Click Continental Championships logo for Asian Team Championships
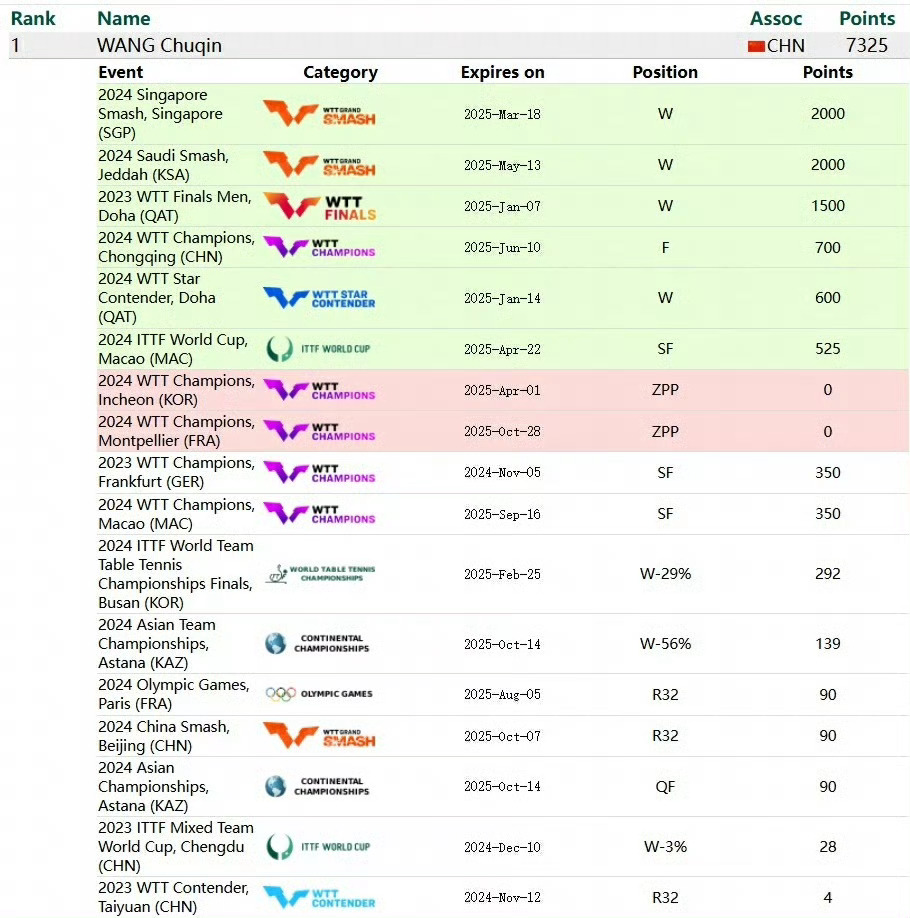Screen dimensions: 910x918 [x=317, y=643]
